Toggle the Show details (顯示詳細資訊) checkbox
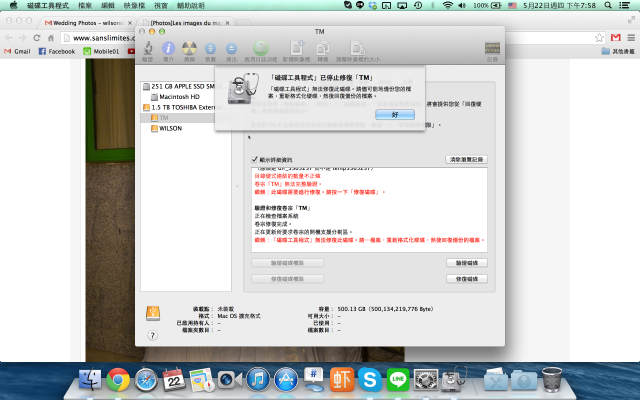The height and width of the screenshot is (400, 640). click(x=254, y=160)
